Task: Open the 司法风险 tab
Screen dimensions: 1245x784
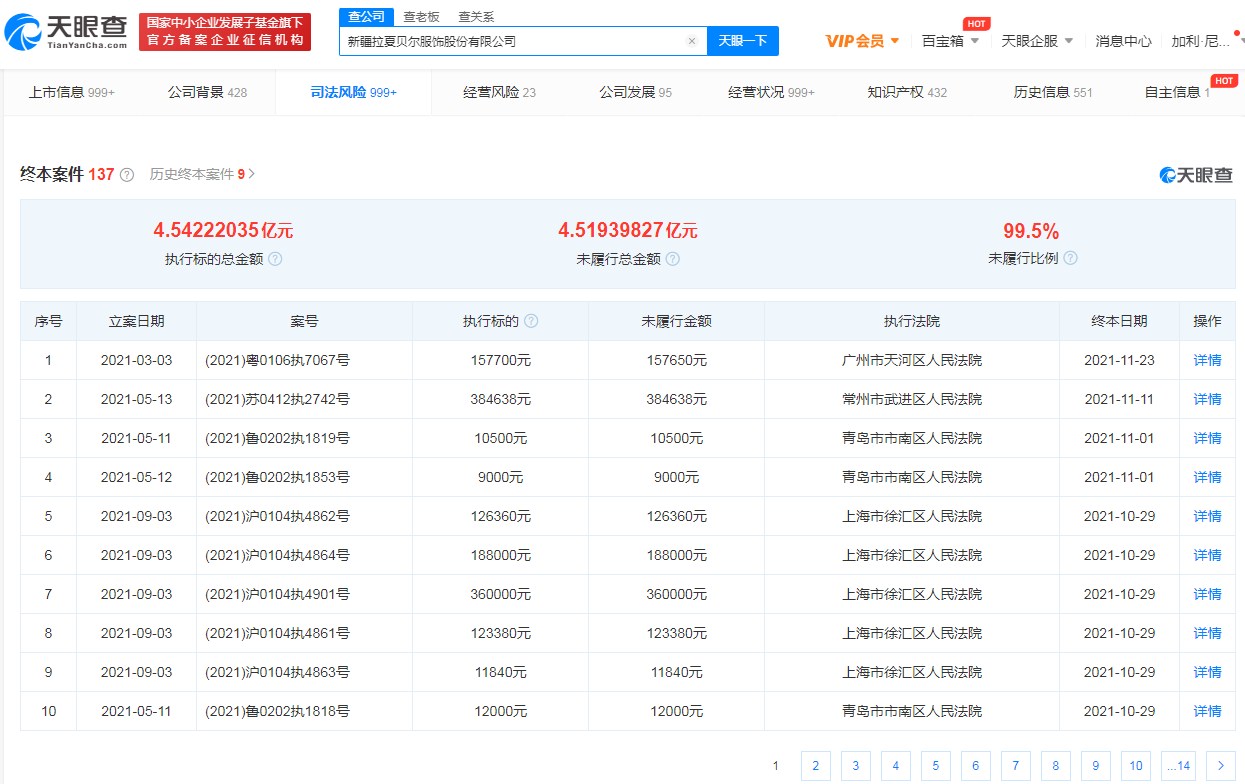Action: [354, 92]
